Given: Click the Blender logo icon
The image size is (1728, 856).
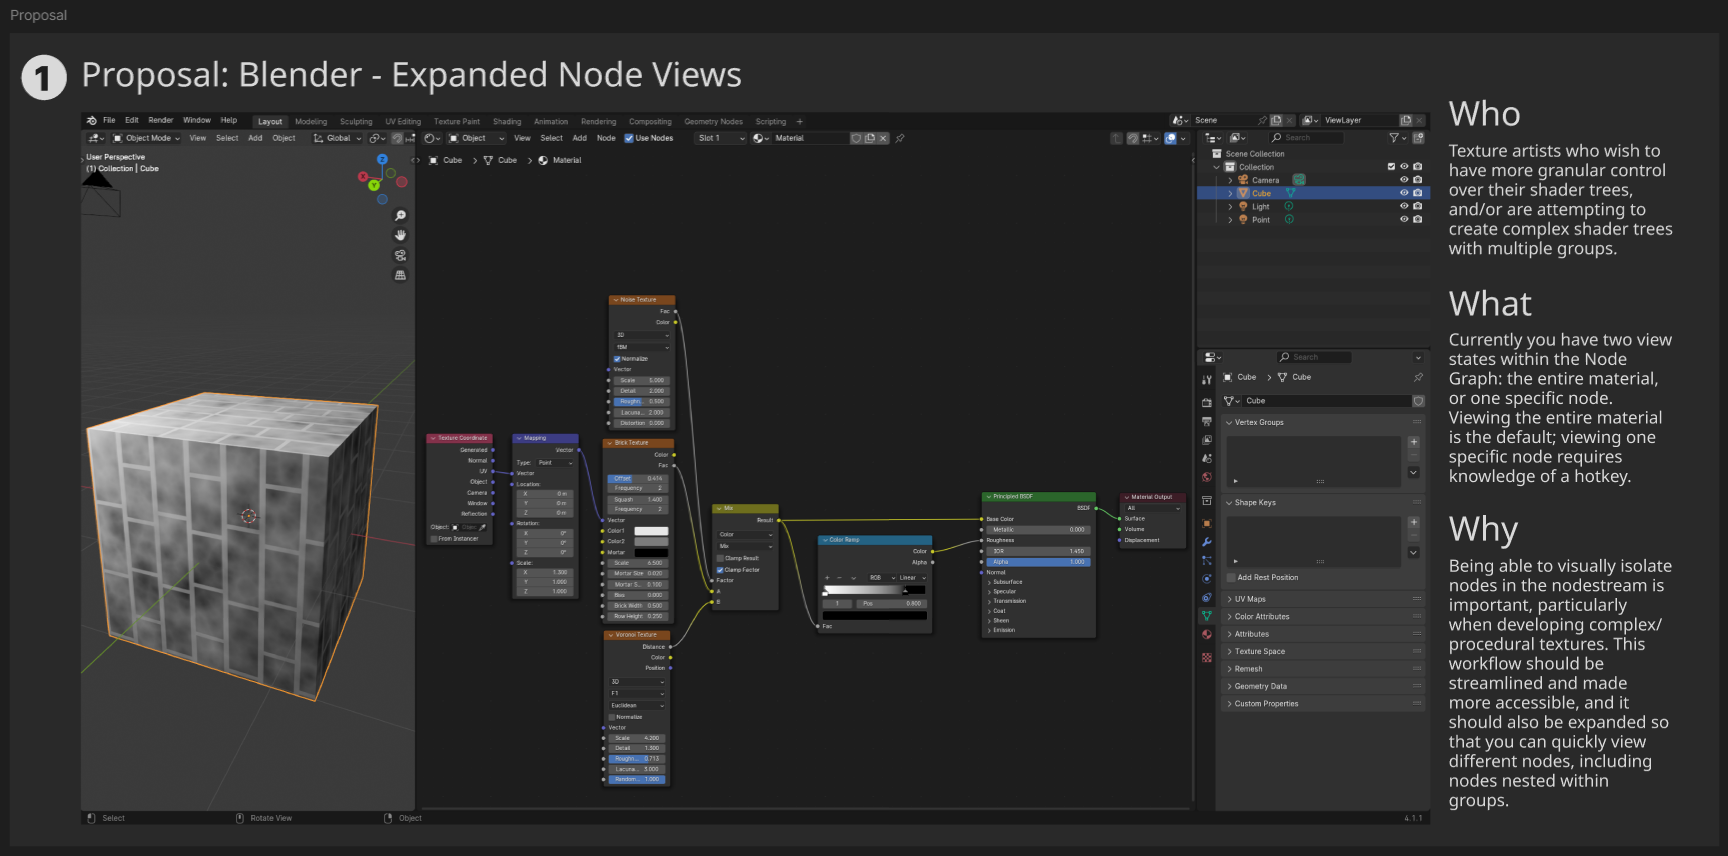Looking at the screenshot, I should coord(92,121).
